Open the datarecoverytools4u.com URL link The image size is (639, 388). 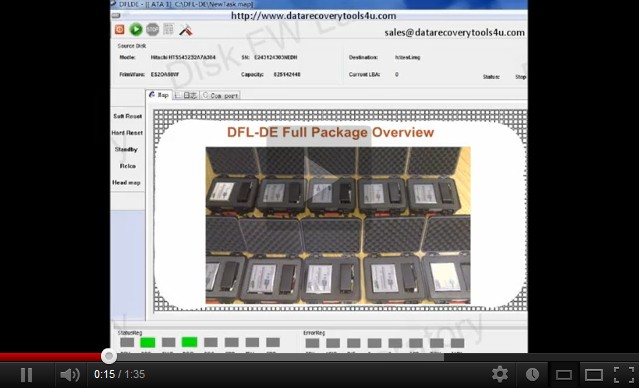[313, 16]
